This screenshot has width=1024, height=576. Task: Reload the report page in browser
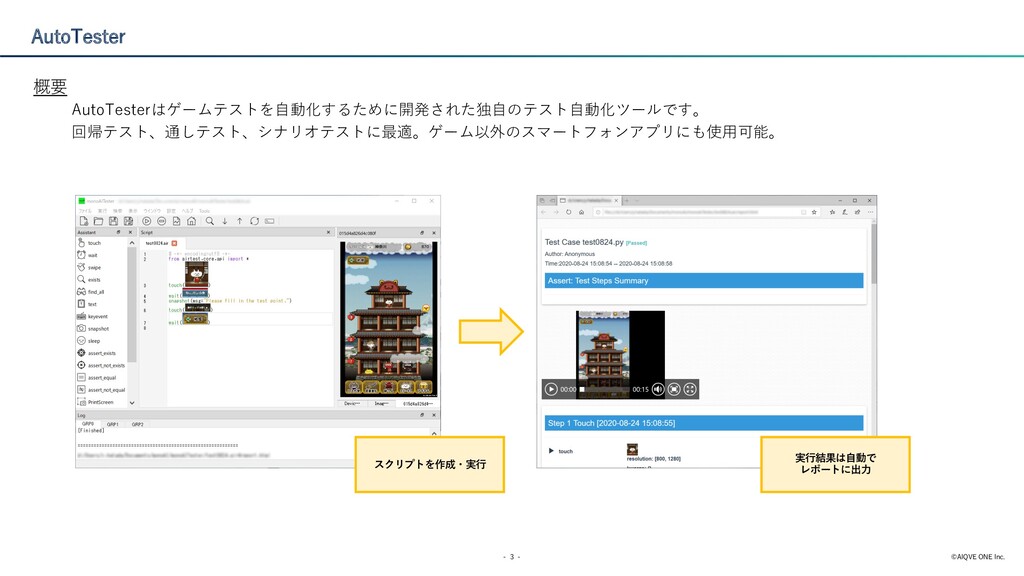click(568, 212)
